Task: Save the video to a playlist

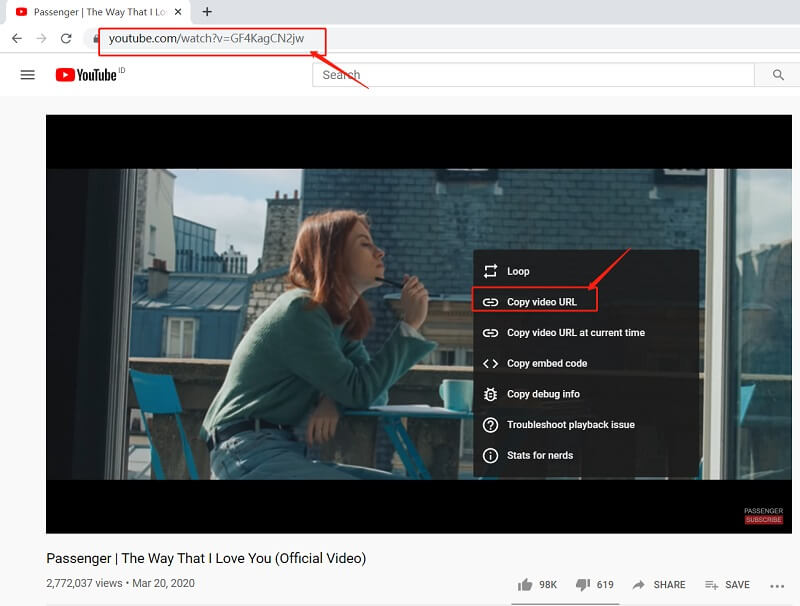Action: click(x=727, y=585)
